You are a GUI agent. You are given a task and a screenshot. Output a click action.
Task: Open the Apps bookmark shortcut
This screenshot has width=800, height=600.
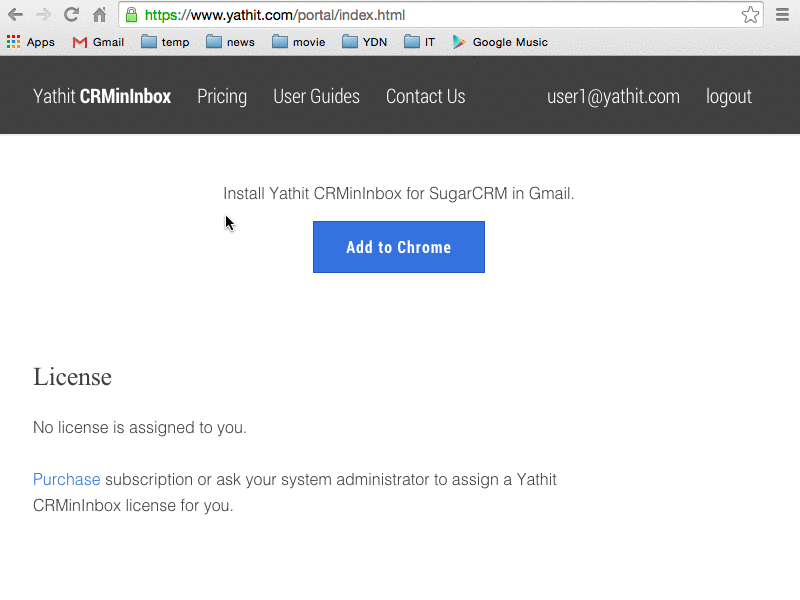[x=31, y=42]
